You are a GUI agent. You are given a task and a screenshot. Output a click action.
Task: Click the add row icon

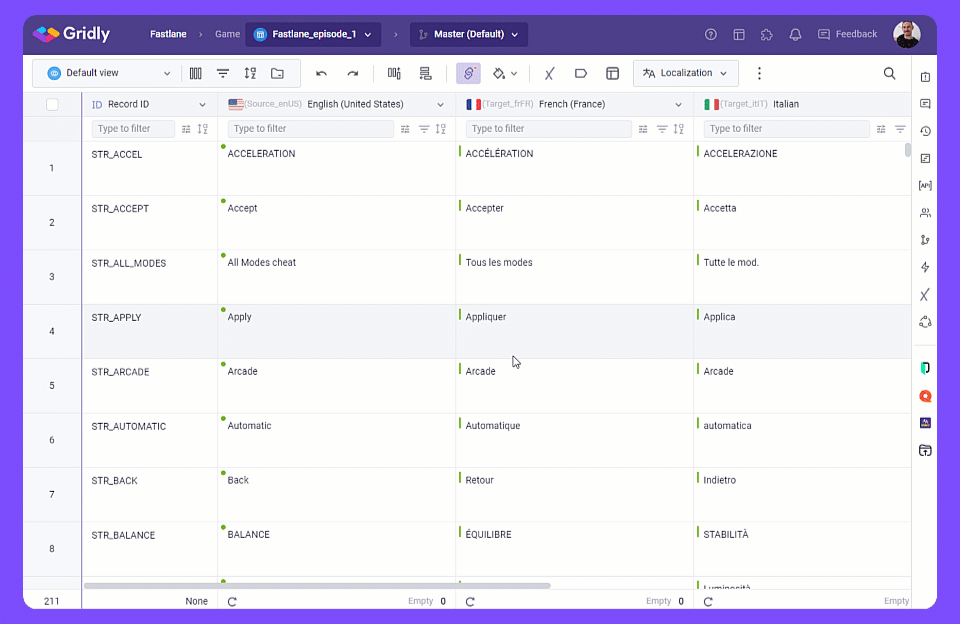pyautogui.click(x=425, y=73)
